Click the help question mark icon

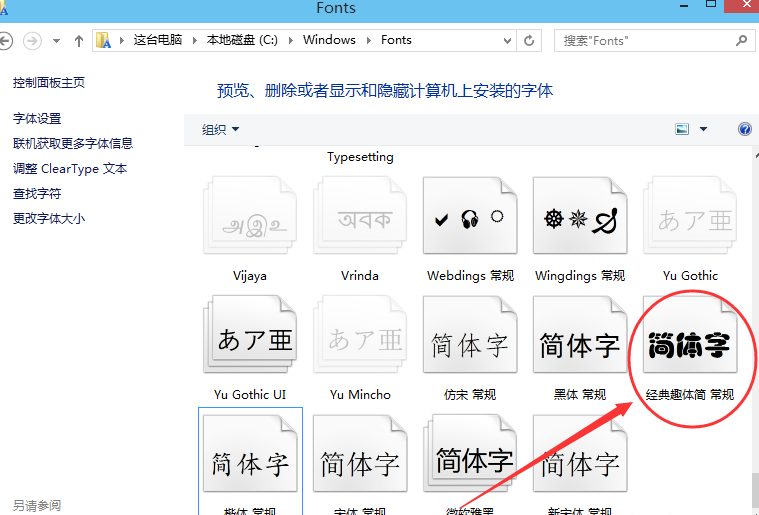tap(744, 129)
